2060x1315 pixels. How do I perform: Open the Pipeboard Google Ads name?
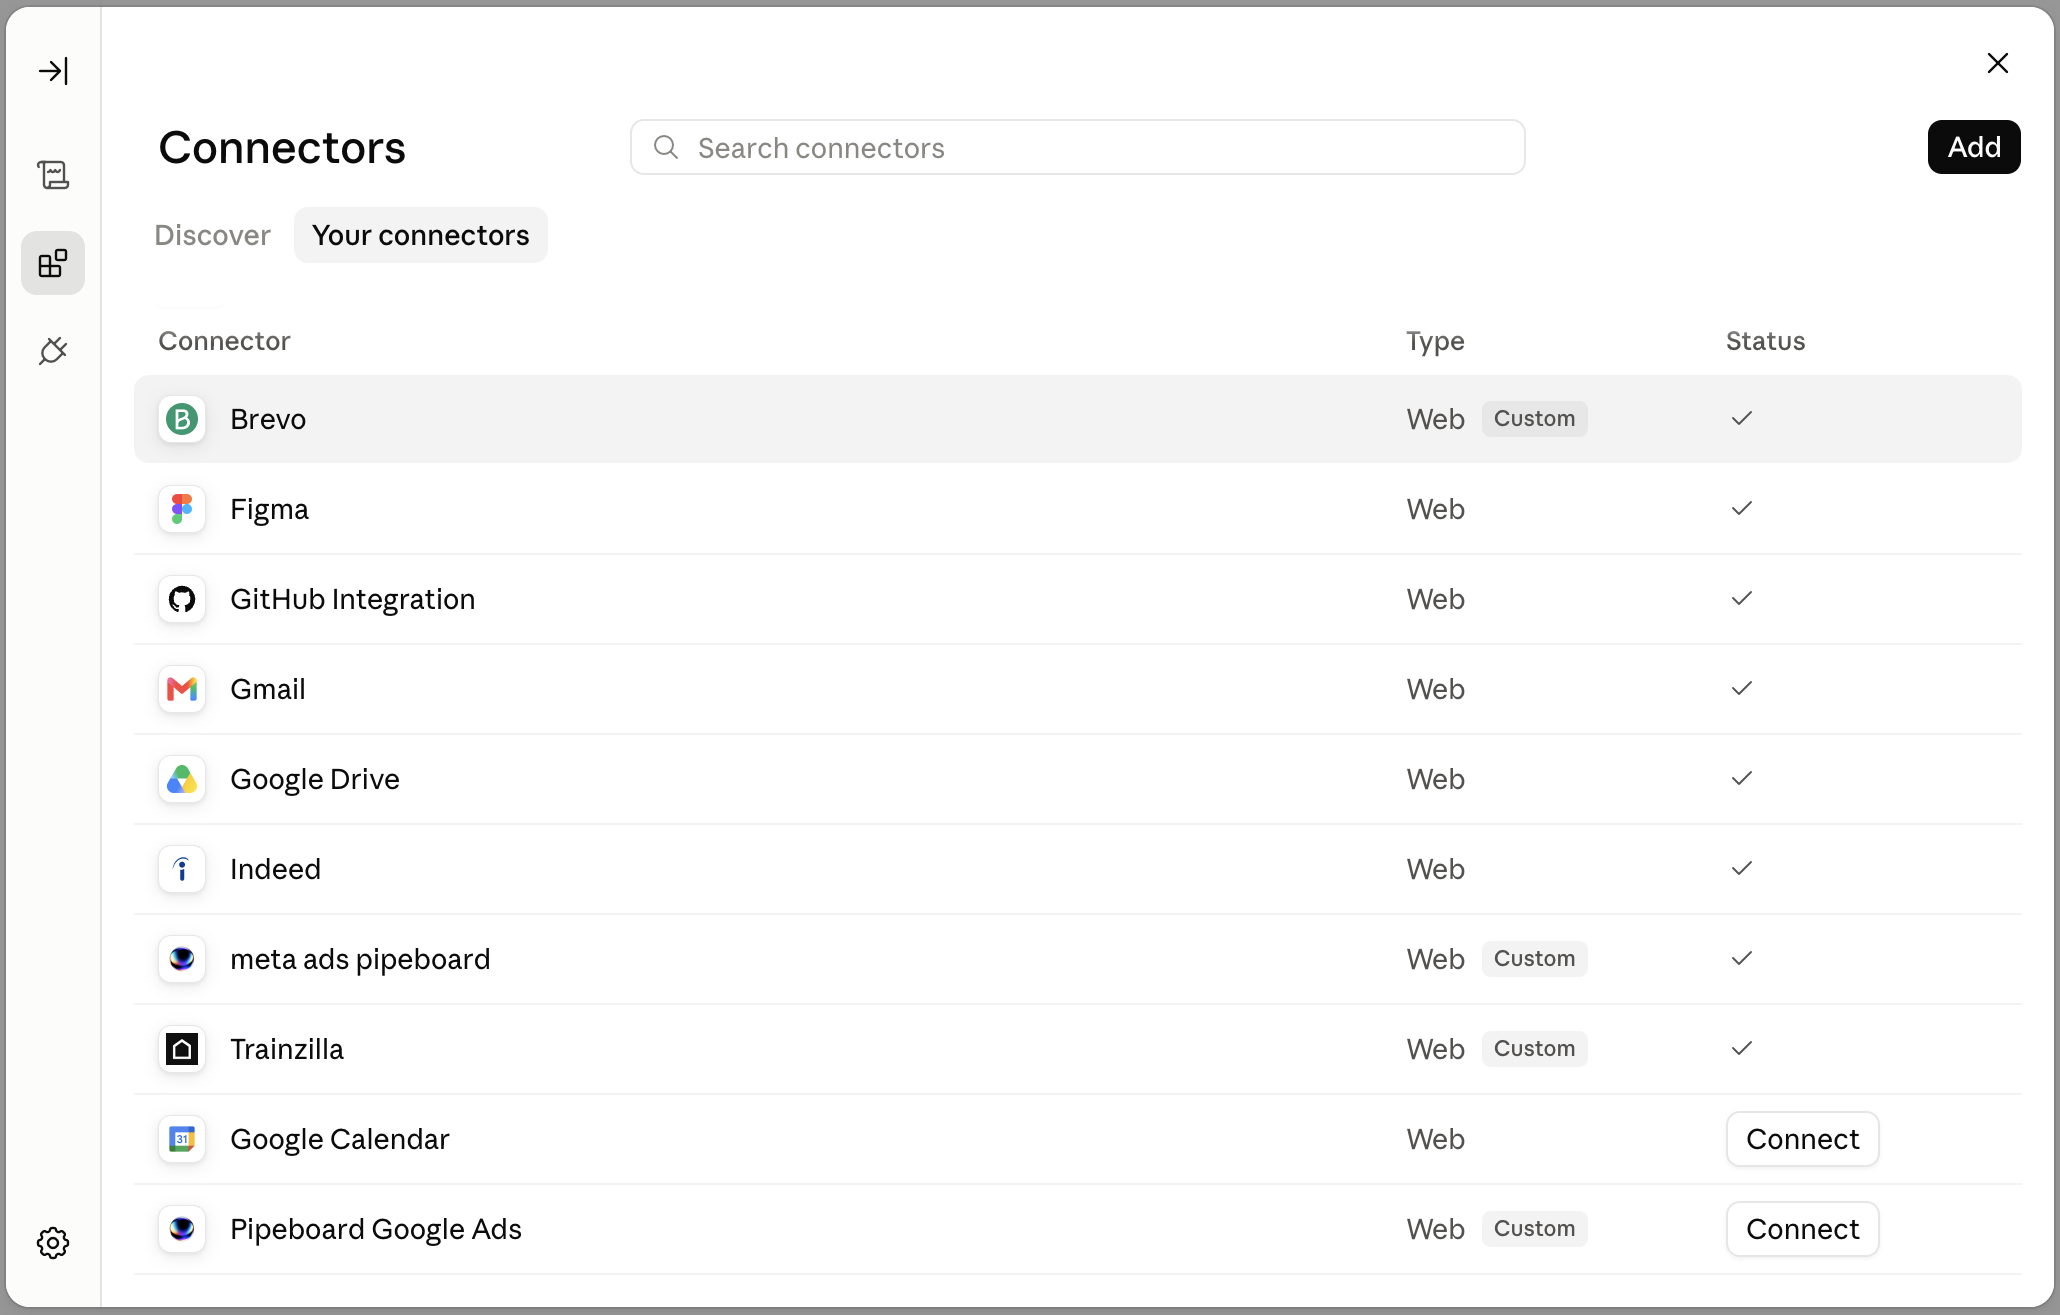(x=376, y=1230)
